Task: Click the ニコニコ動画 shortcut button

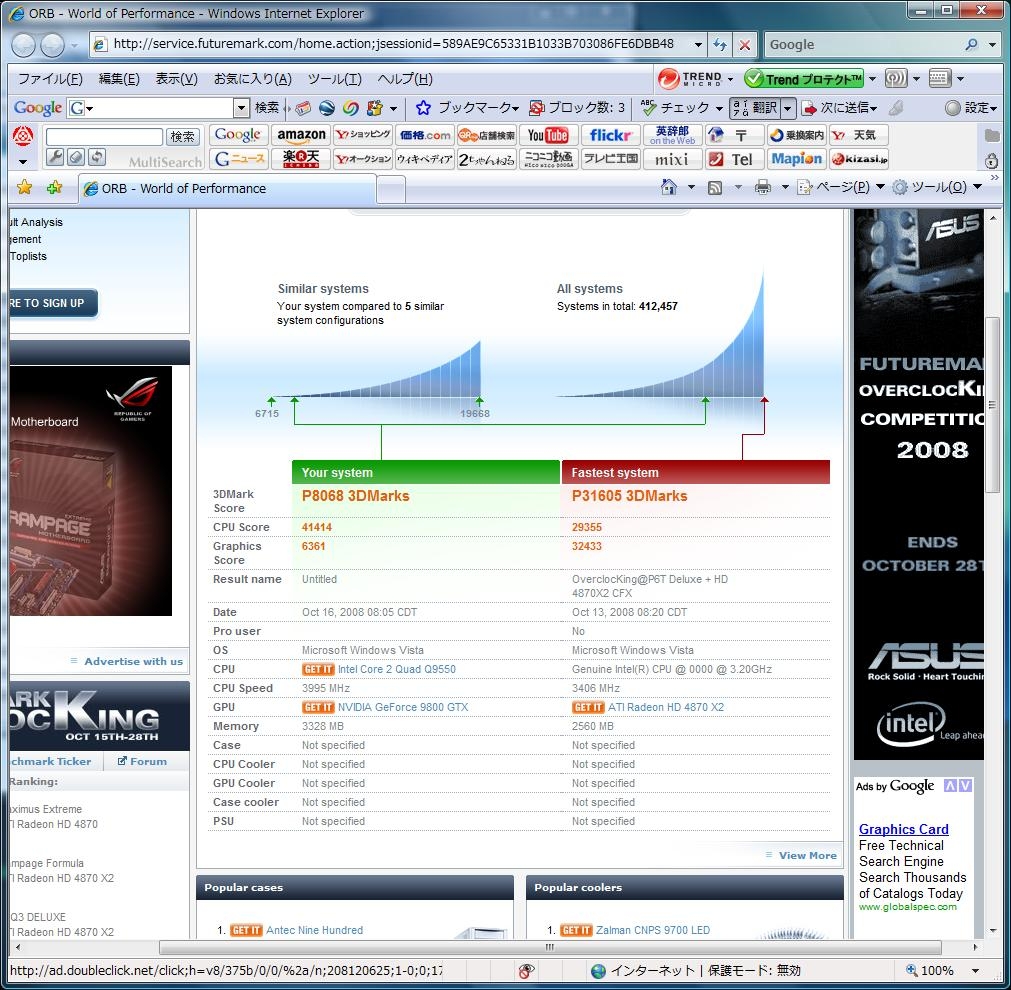Action: coord(549,159)
